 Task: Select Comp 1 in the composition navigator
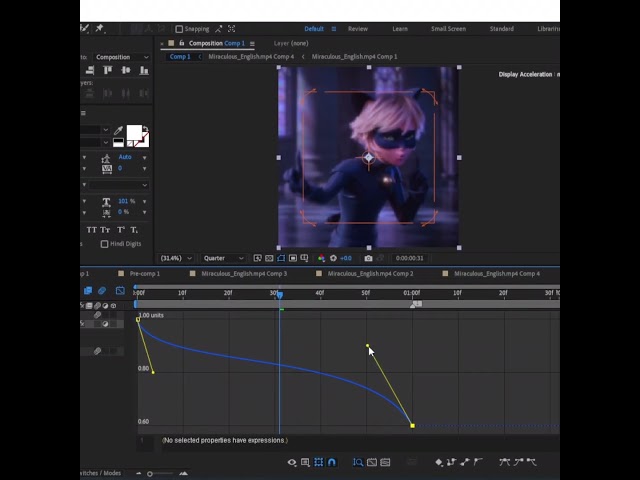pyautogui.click(x=180, y=57)
